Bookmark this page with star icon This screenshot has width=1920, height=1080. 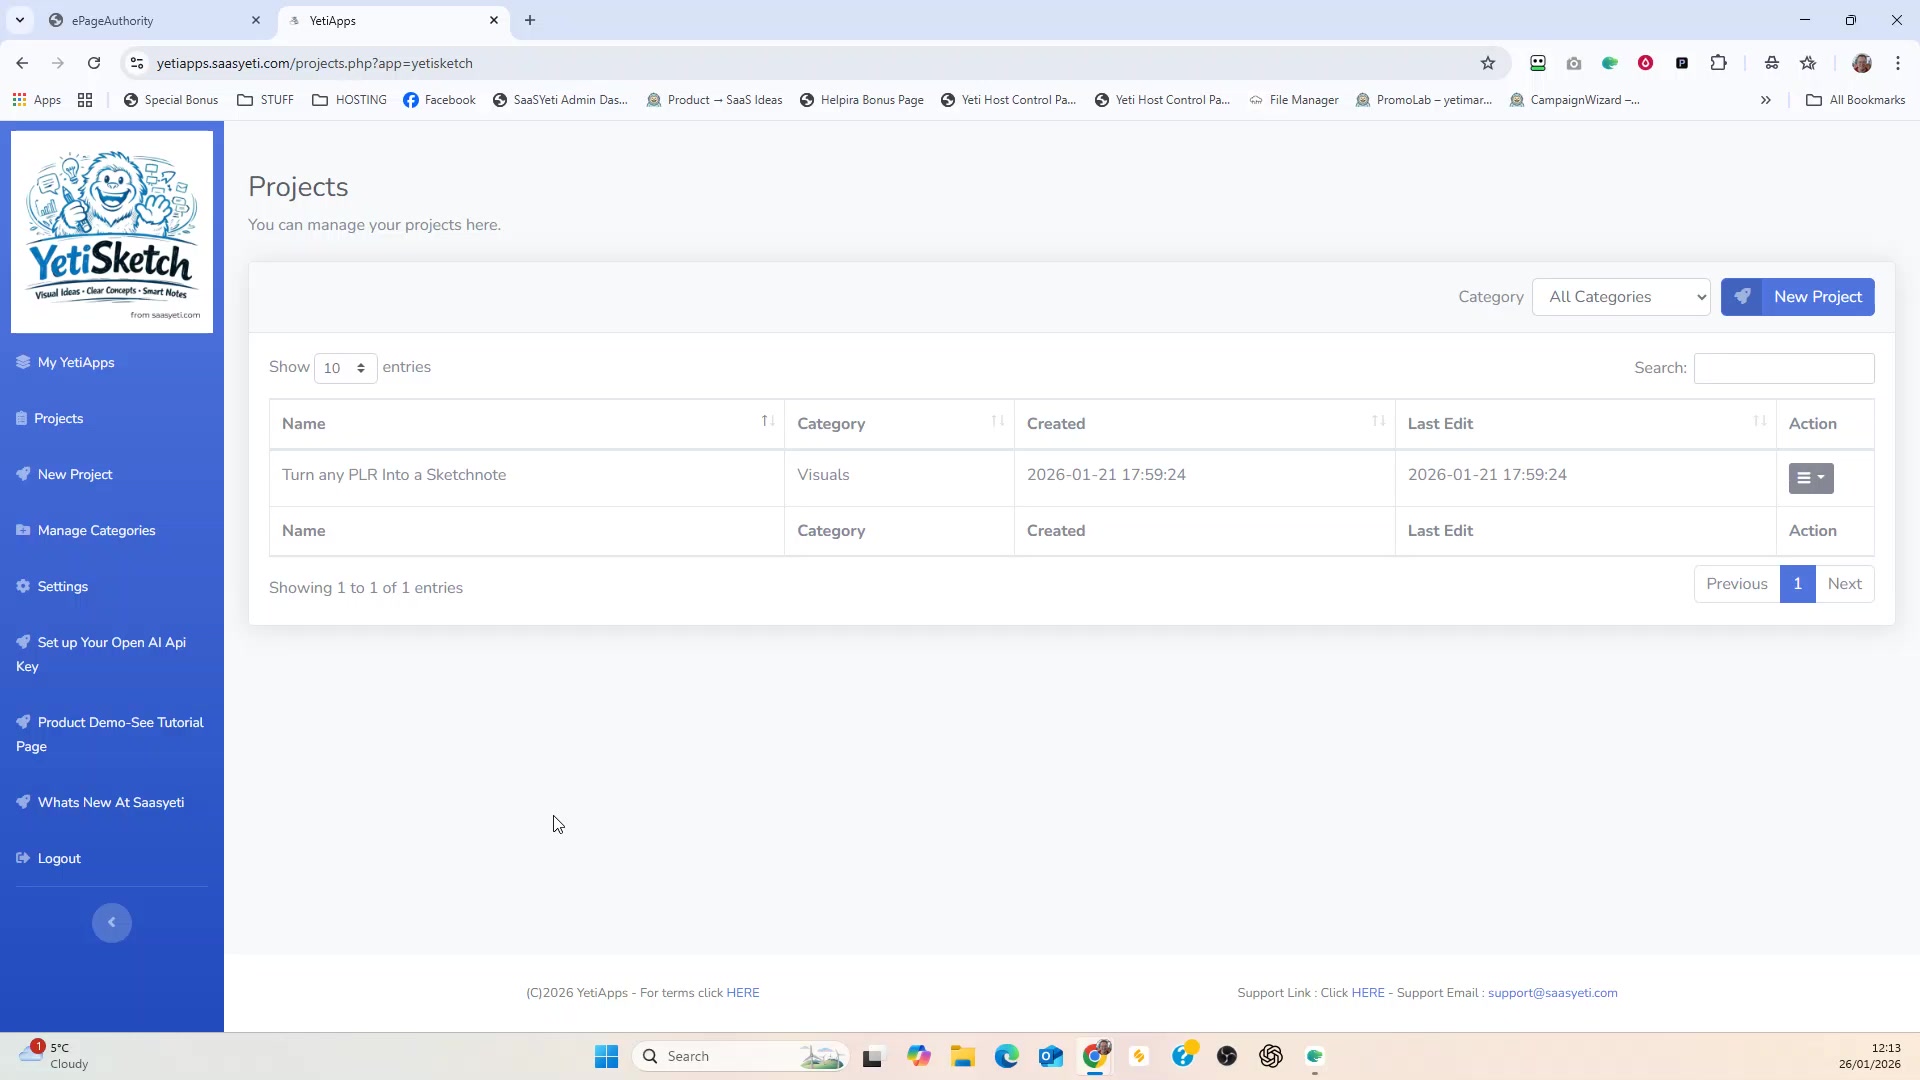tap(1488, 63)
